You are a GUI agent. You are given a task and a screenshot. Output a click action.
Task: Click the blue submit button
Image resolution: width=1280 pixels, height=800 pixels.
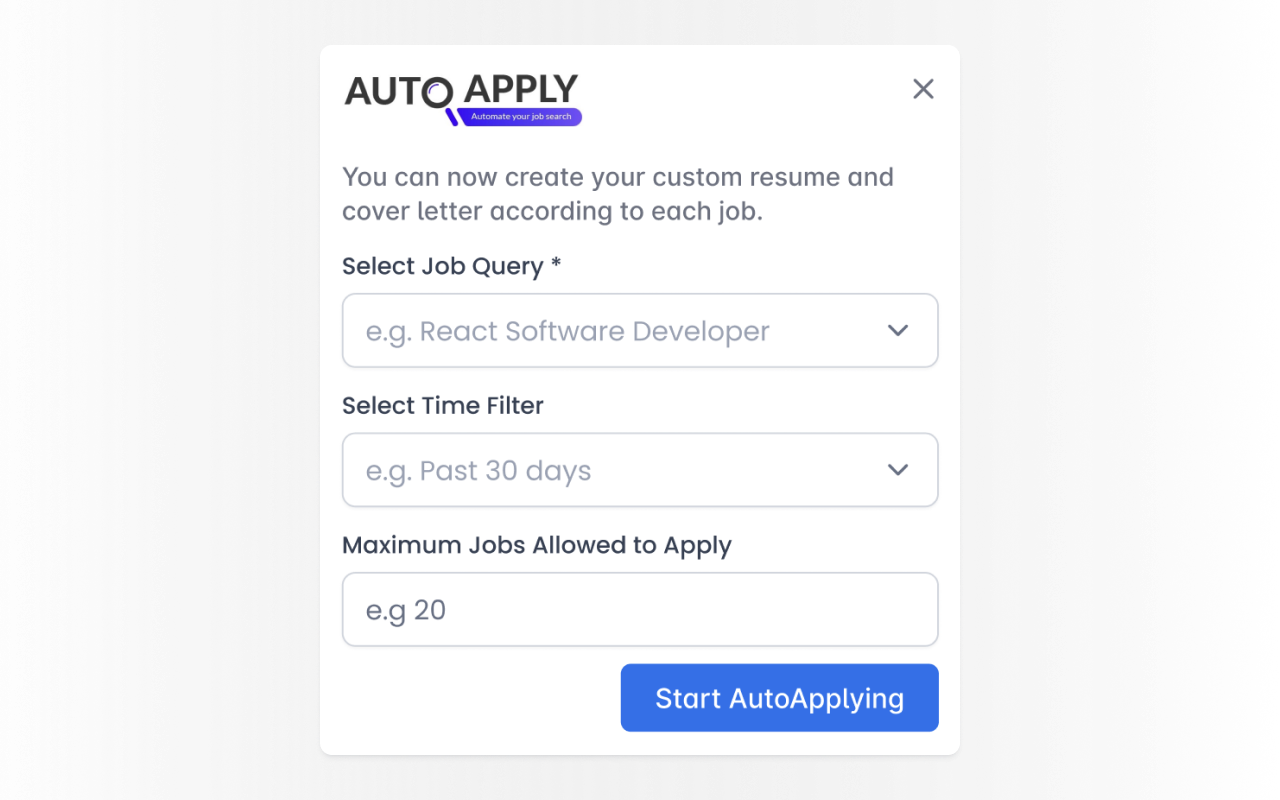click(779, 697)
